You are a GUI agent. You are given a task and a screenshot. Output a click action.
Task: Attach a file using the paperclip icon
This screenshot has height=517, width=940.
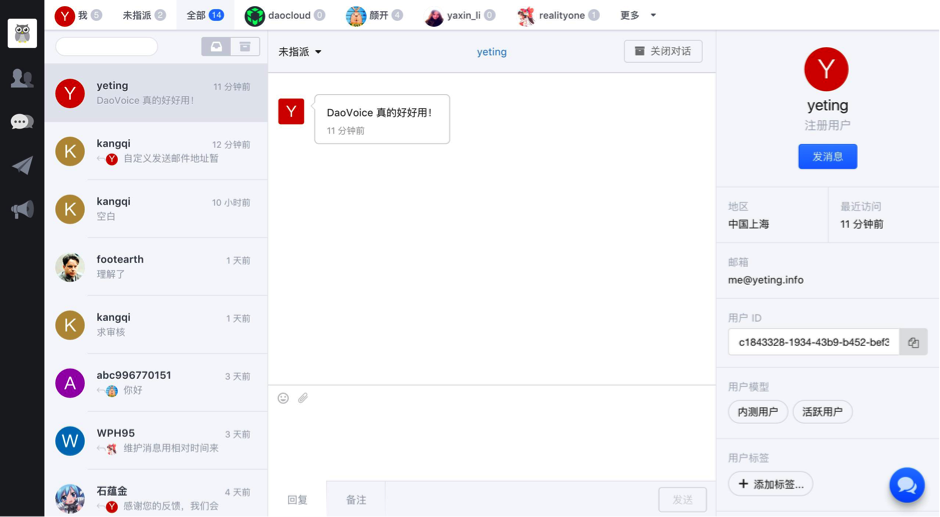[303, 398]
